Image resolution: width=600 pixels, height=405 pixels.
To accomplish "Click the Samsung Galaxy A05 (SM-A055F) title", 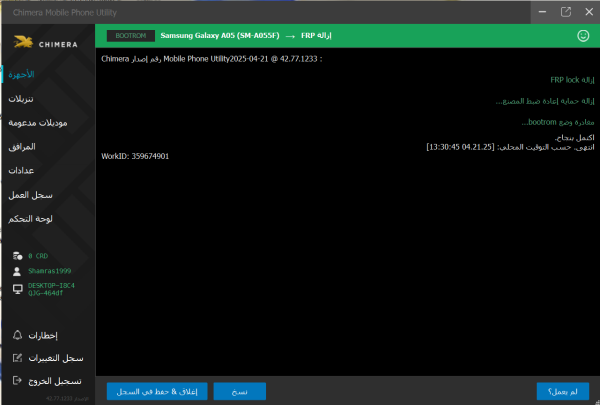I will tap(220, 36).
